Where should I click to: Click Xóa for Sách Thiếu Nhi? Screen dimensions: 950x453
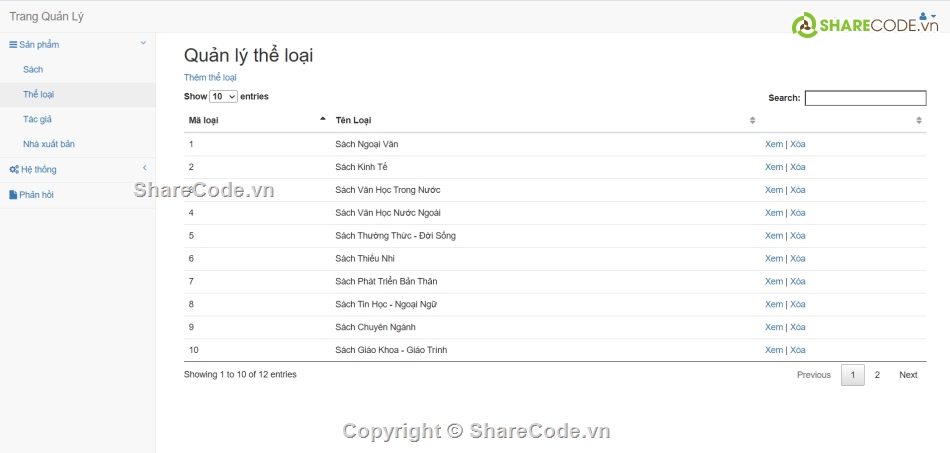point(798,259)
